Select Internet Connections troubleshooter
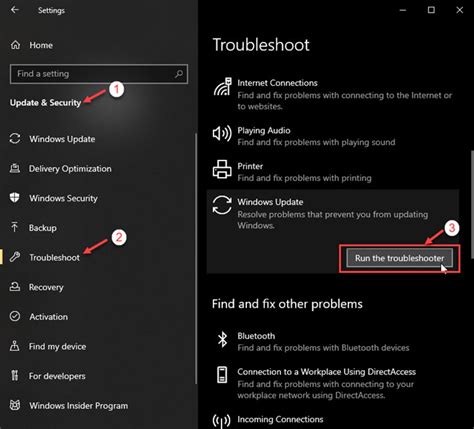Image resolution: width=474 pixels, height=429 pixels. click(333, 94)
